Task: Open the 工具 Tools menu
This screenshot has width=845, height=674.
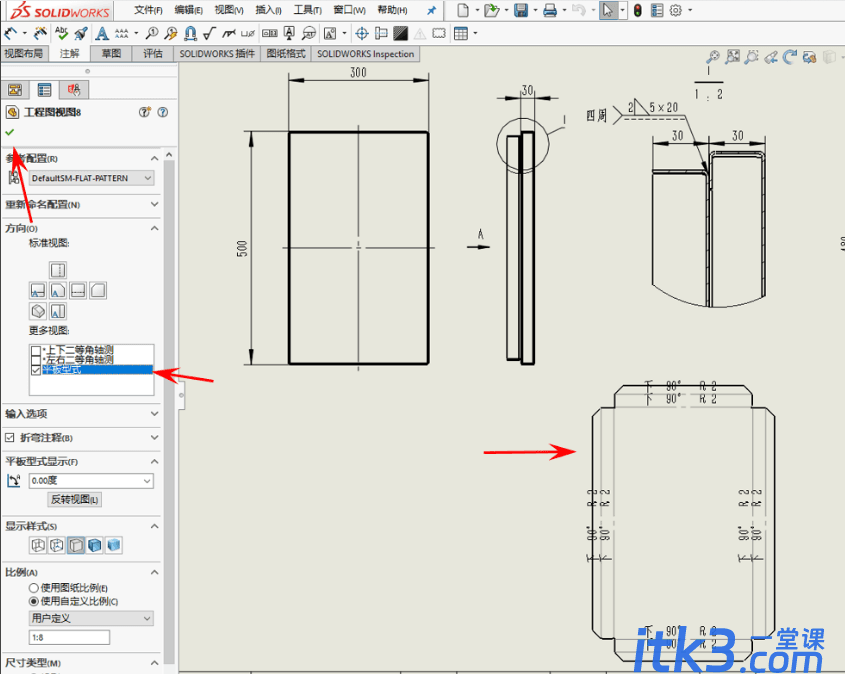Action: point(307,10)
